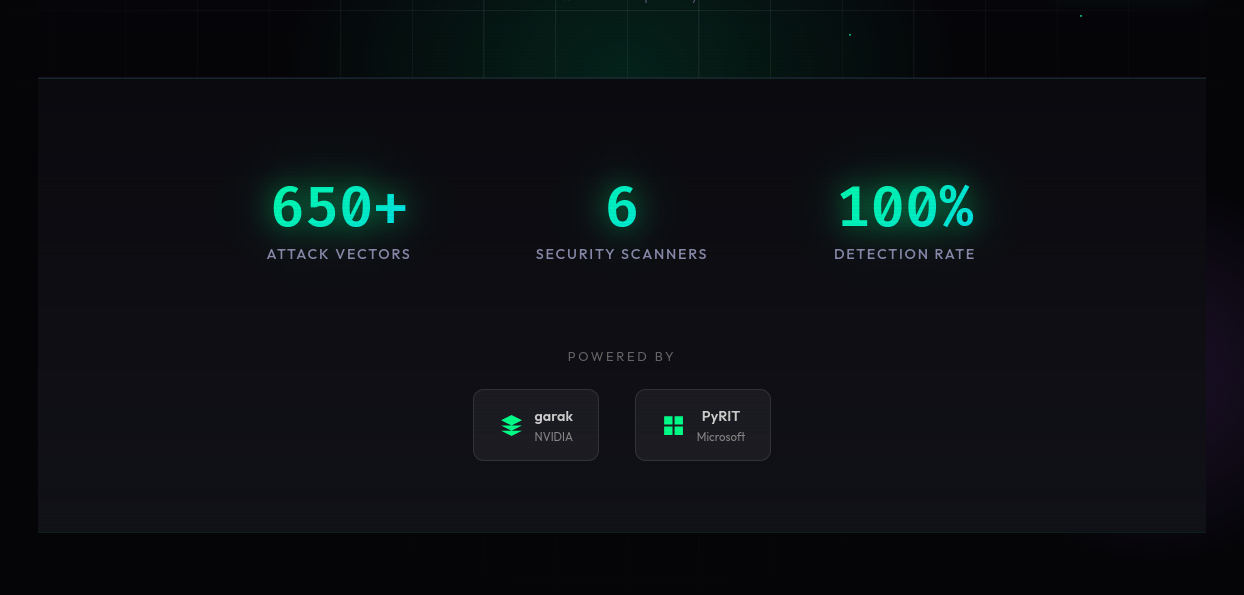Select the glowing 650+ statistic
Image resolution: width=1244 pixels, height=595 pixels.
point(338,207)
